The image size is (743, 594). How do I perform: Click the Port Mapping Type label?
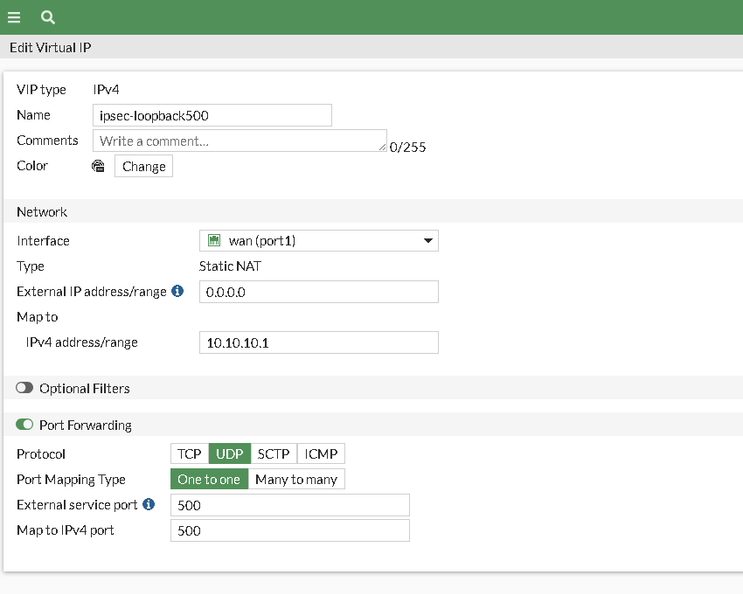(71, 479)
